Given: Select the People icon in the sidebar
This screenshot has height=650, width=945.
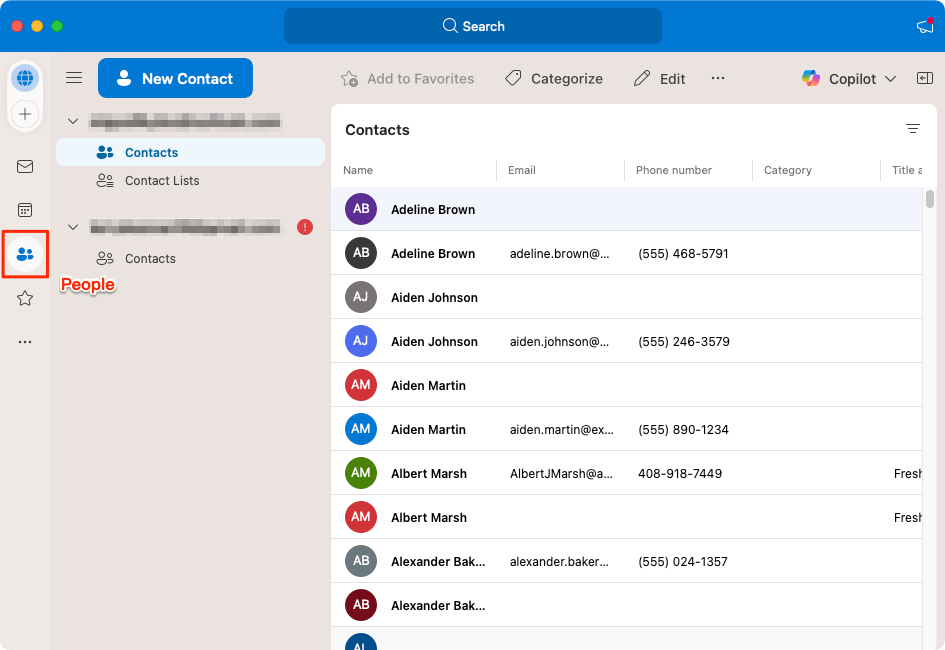Looking at the screenshot, I should click(x=25, y=254).
